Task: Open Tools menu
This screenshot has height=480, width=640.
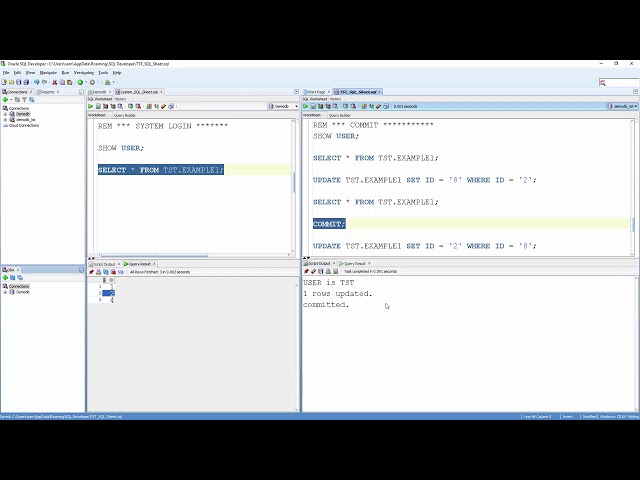Action: [x=103, y=73]
